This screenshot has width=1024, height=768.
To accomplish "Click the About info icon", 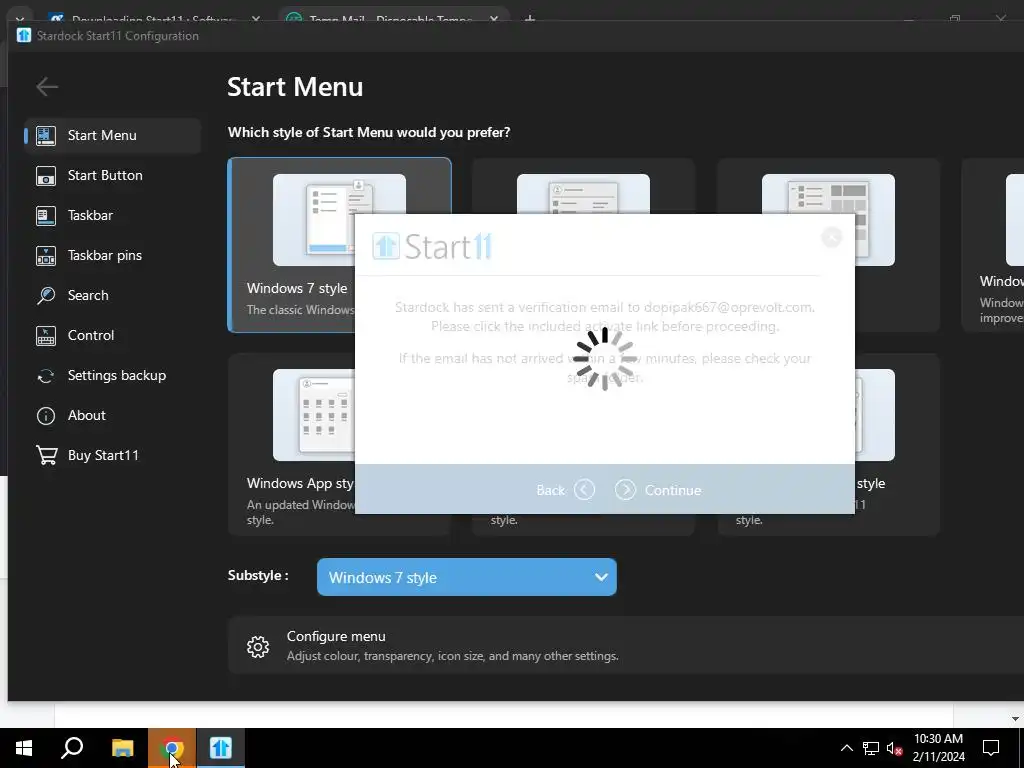I will pos(46,415).
